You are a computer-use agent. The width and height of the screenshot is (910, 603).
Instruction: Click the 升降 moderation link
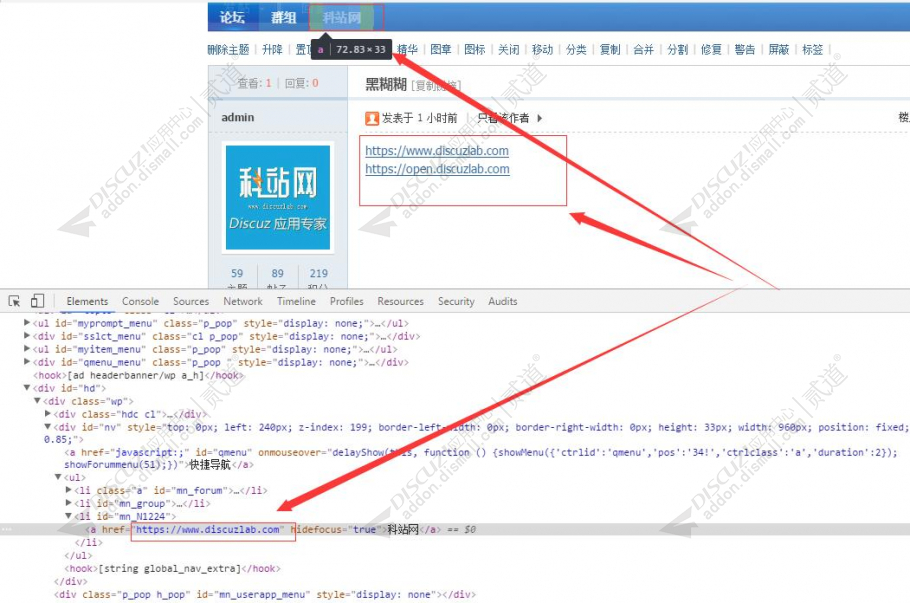click(x=272, y=50)
